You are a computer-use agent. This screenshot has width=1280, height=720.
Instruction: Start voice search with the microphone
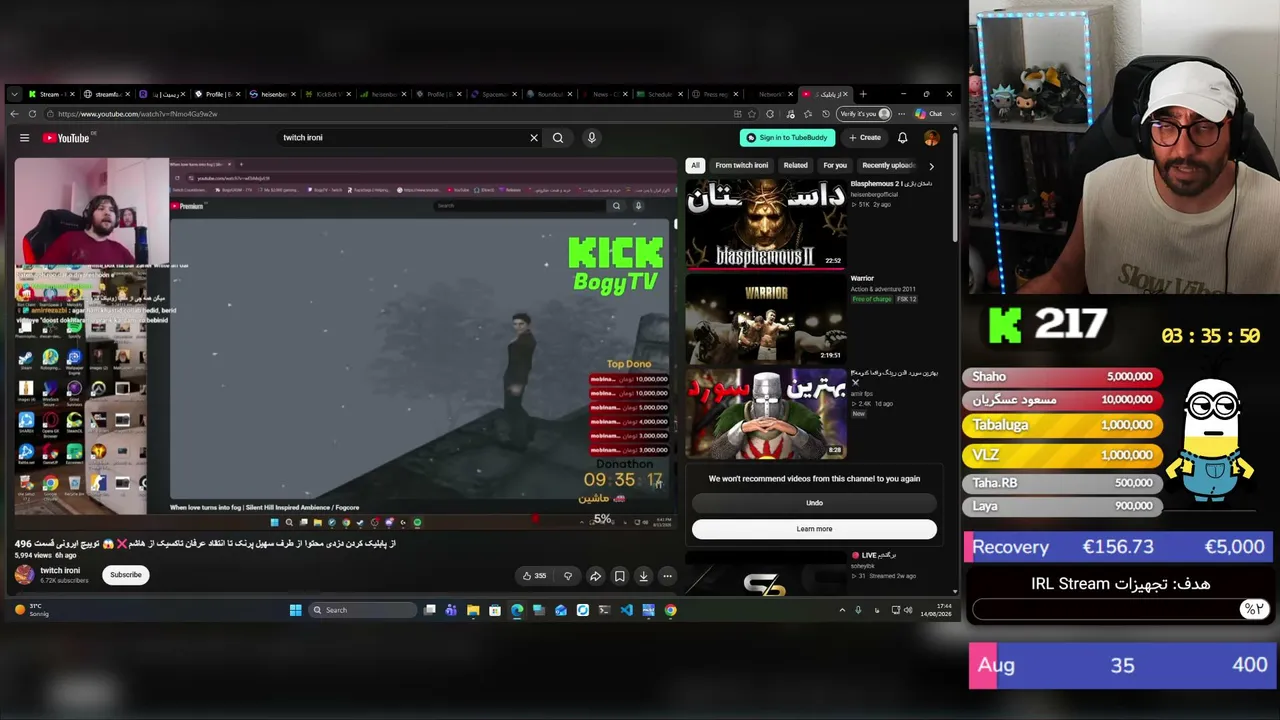(x=592, y=138)
